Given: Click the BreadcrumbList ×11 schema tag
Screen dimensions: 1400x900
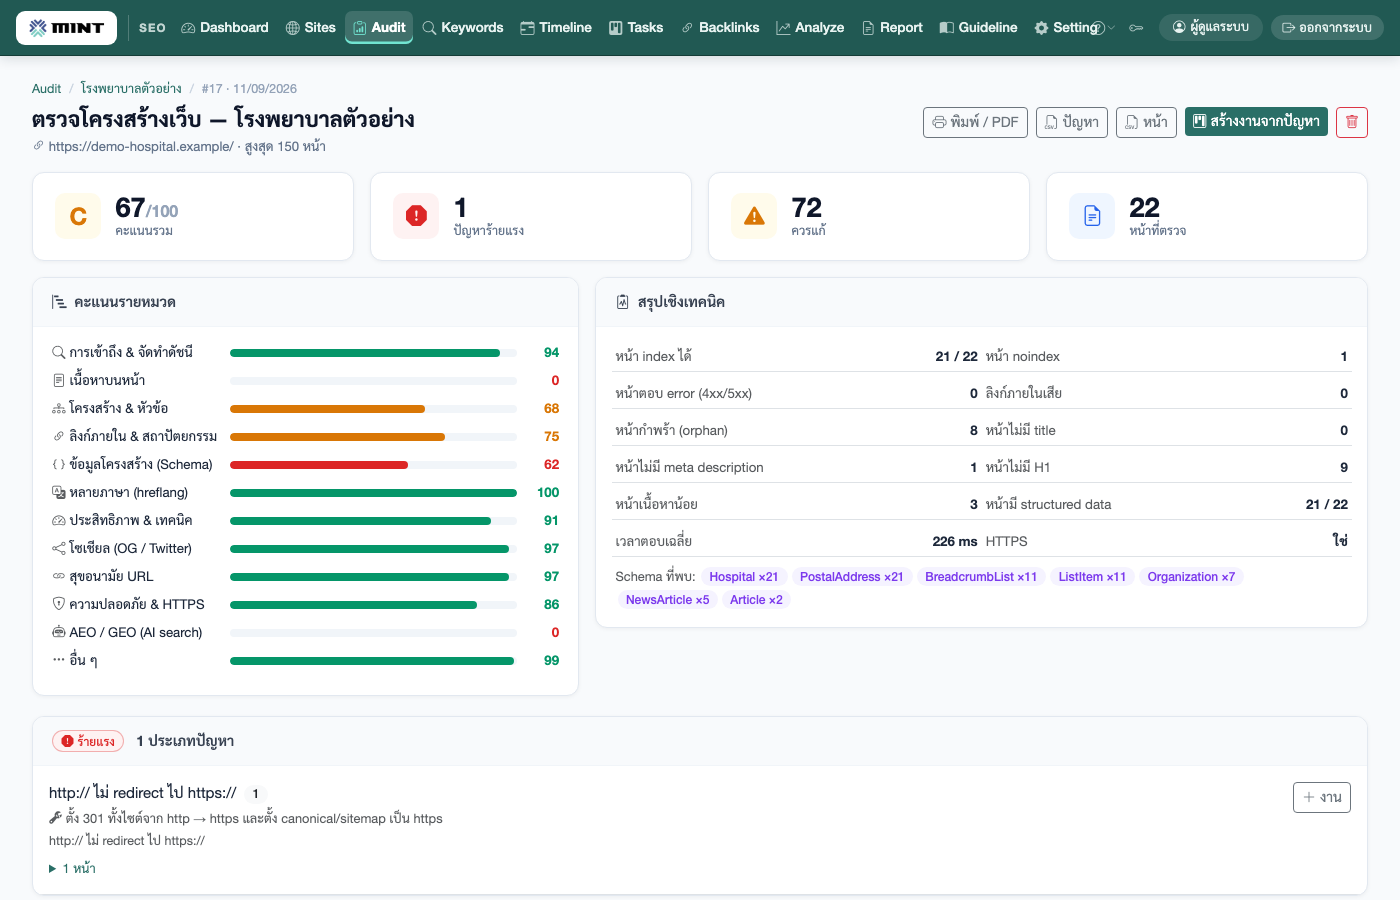Looking at the screenshot, I should click(981, 577).
